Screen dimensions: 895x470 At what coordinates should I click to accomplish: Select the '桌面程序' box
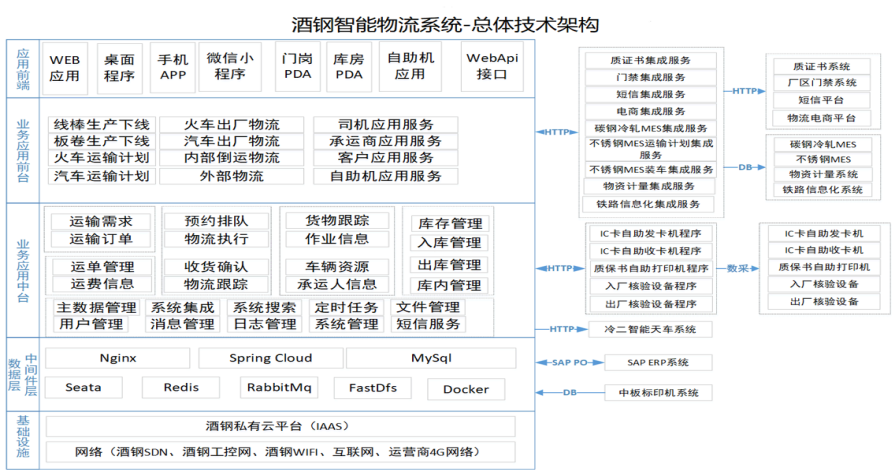coord(119,68)
